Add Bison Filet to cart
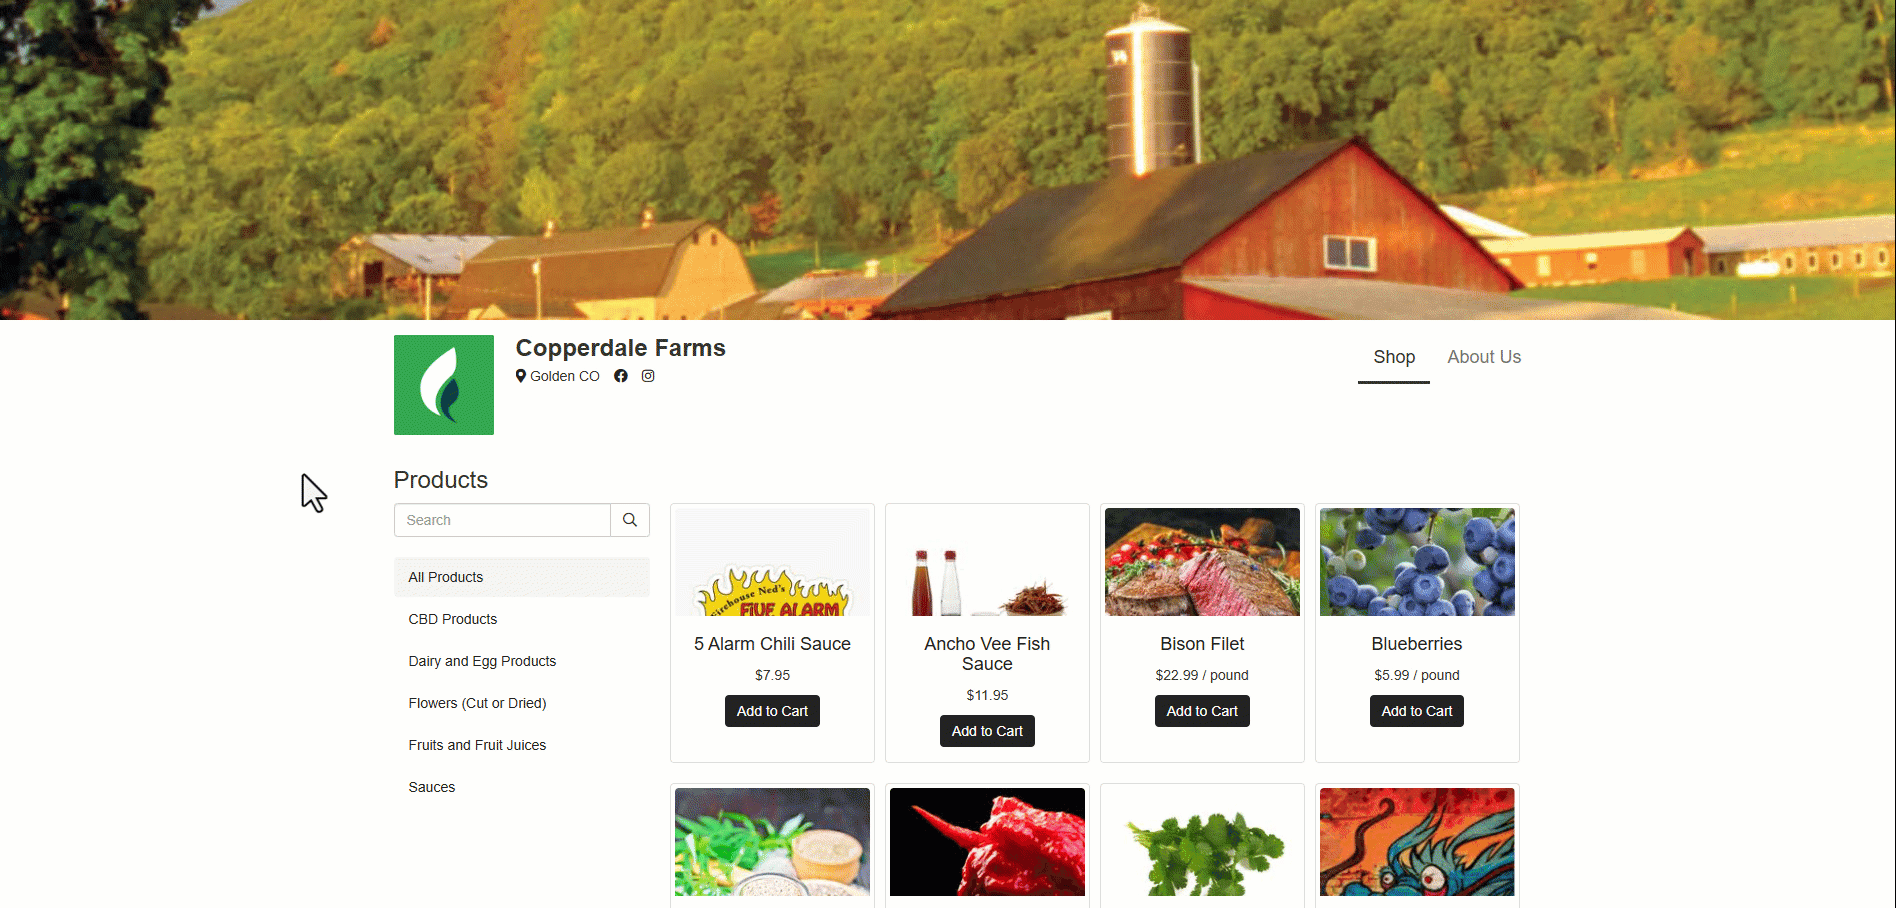This screenshot has height=908, width=1896. pos(1202,711)
